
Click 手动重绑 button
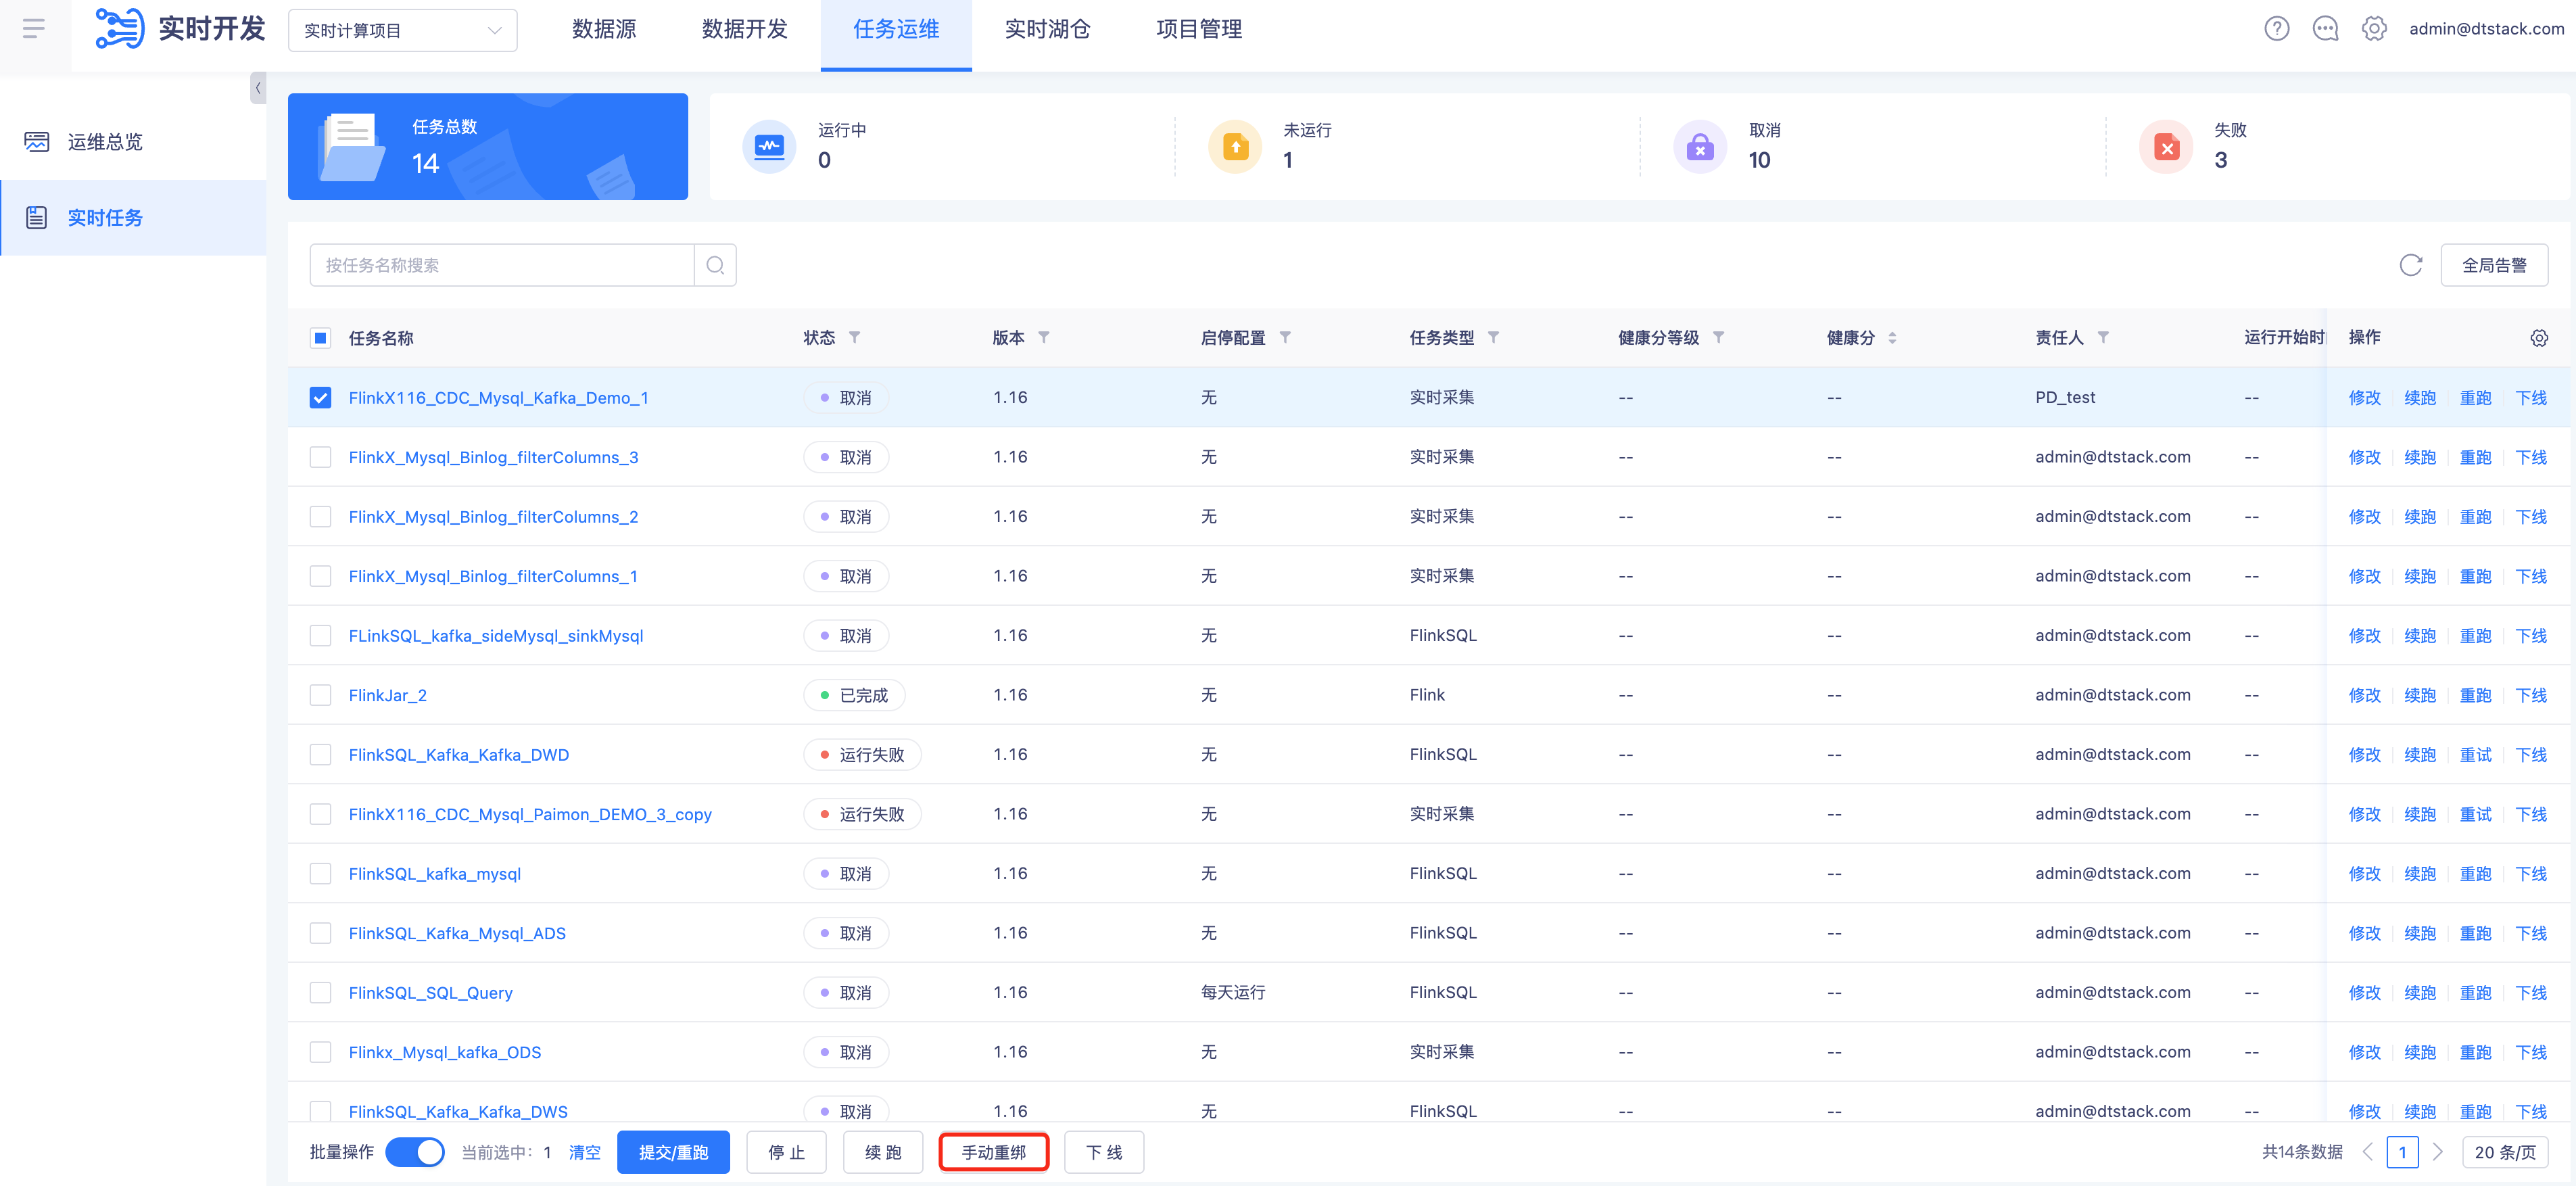994,1152
